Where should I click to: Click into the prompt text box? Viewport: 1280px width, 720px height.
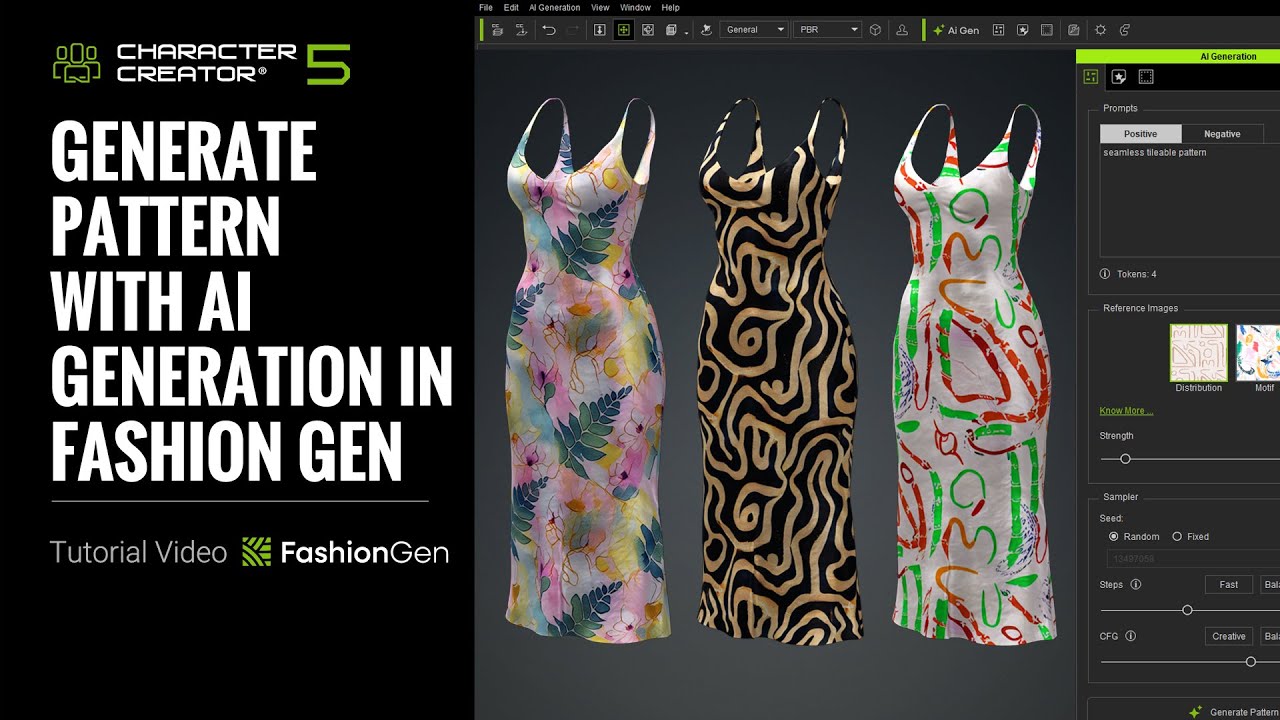(1190, 200)
